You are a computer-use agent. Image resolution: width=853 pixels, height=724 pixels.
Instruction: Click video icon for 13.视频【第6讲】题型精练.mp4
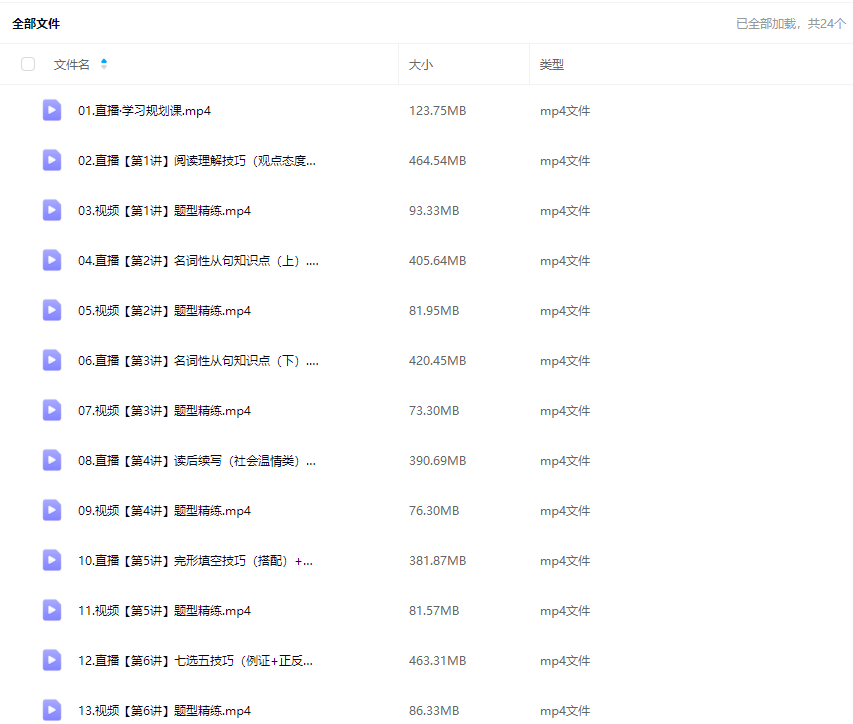point(52,710)
